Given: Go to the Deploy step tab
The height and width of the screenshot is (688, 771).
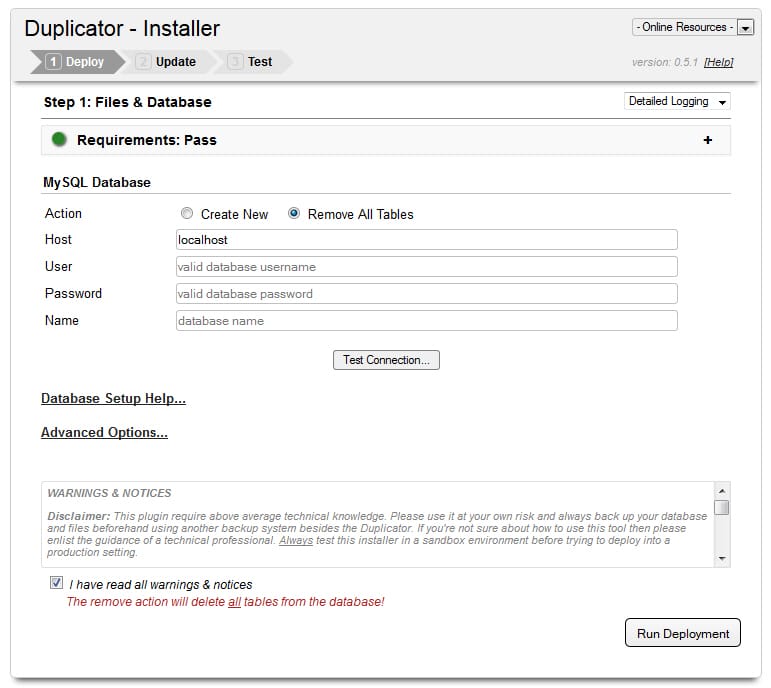Looking at the screenshot, I should (x=76, y=62).
